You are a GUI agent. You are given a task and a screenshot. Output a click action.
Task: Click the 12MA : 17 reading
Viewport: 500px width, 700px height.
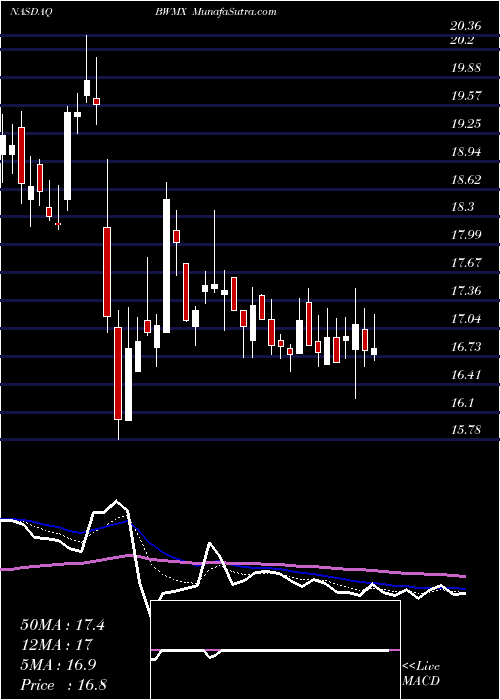(x=56, y=645)
